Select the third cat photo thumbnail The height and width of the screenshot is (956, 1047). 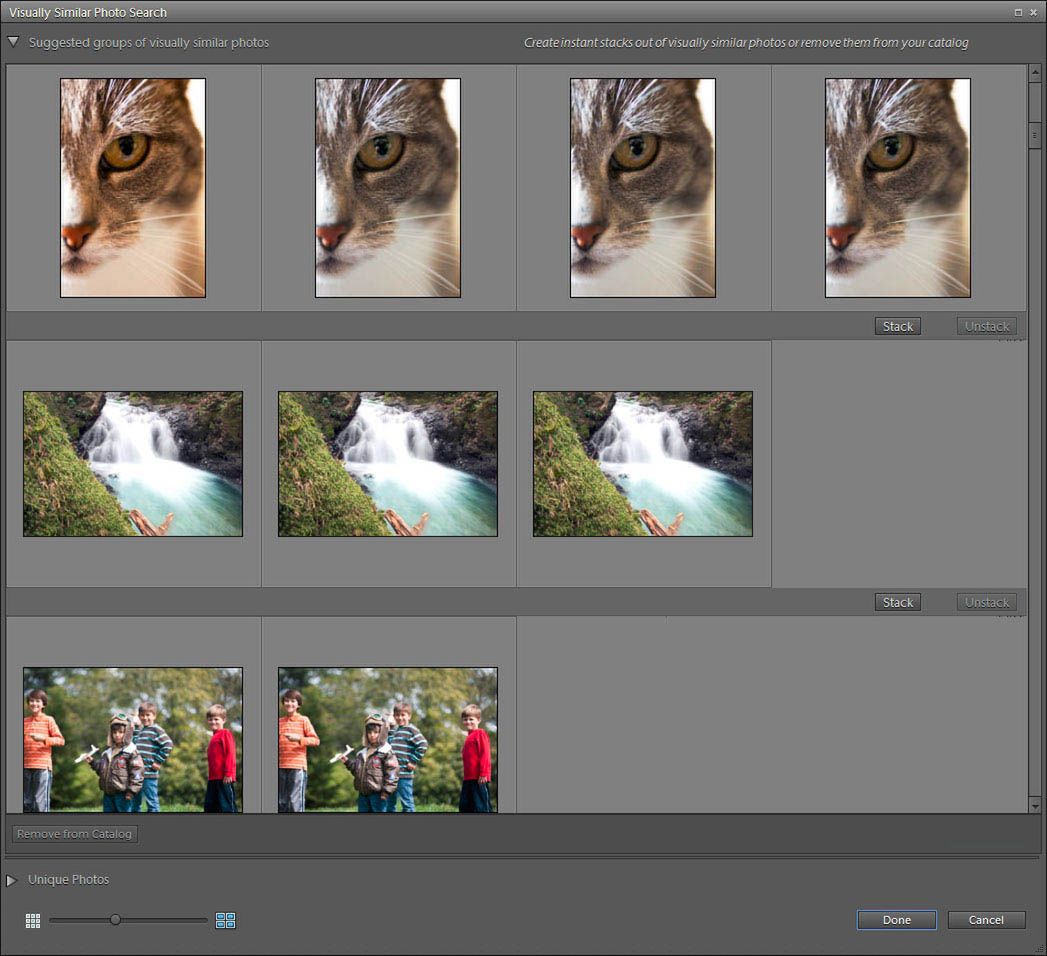coord(643,188)
